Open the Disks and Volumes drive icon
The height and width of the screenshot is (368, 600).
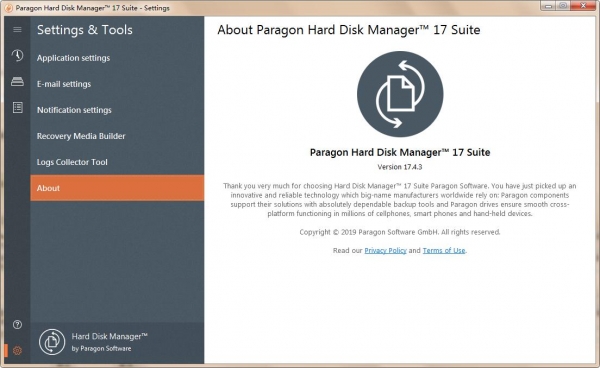click(x=17, y=81)
